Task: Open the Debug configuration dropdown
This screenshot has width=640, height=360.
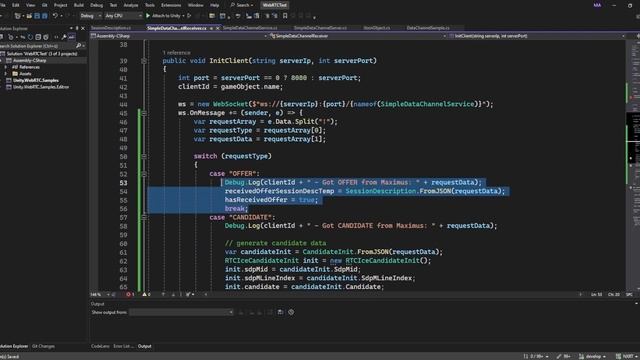Action: pos(90,16)
